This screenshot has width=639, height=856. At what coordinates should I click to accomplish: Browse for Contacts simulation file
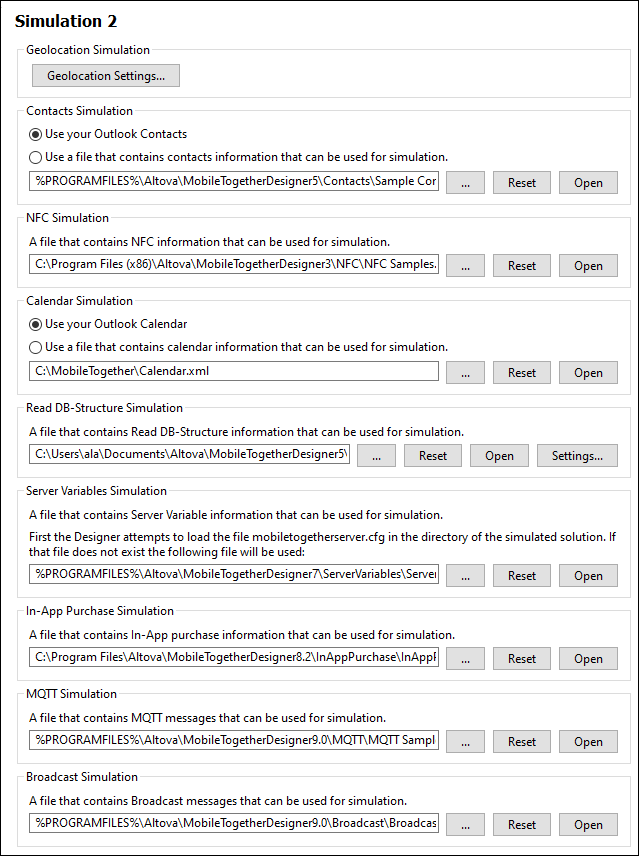pyautogui.click(x=465, y=183)
